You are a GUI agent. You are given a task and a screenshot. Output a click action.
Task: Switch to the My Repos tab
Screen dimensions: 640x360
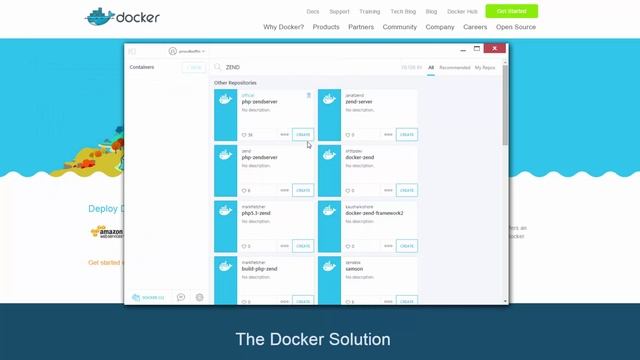pyautogui.click(x=485, y=68)
